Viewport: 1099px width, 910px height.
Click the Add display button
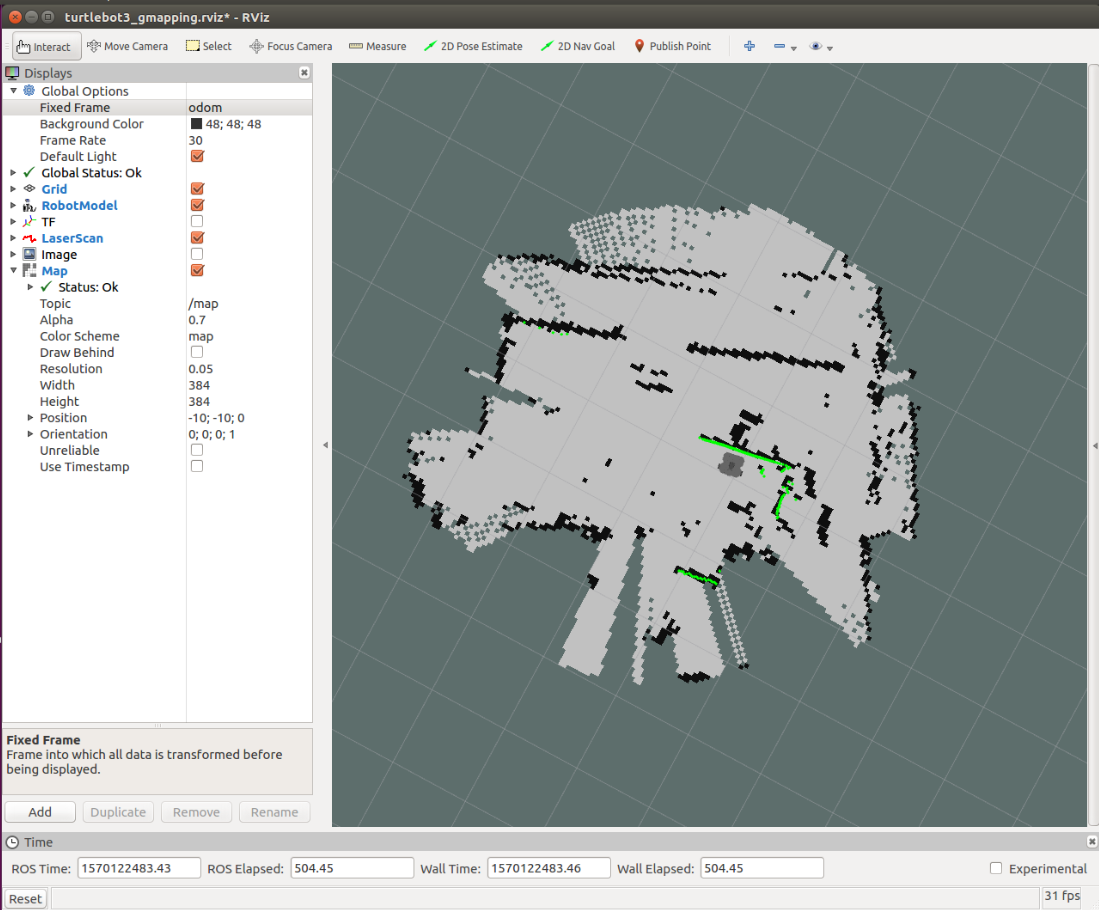click(40, 812)
